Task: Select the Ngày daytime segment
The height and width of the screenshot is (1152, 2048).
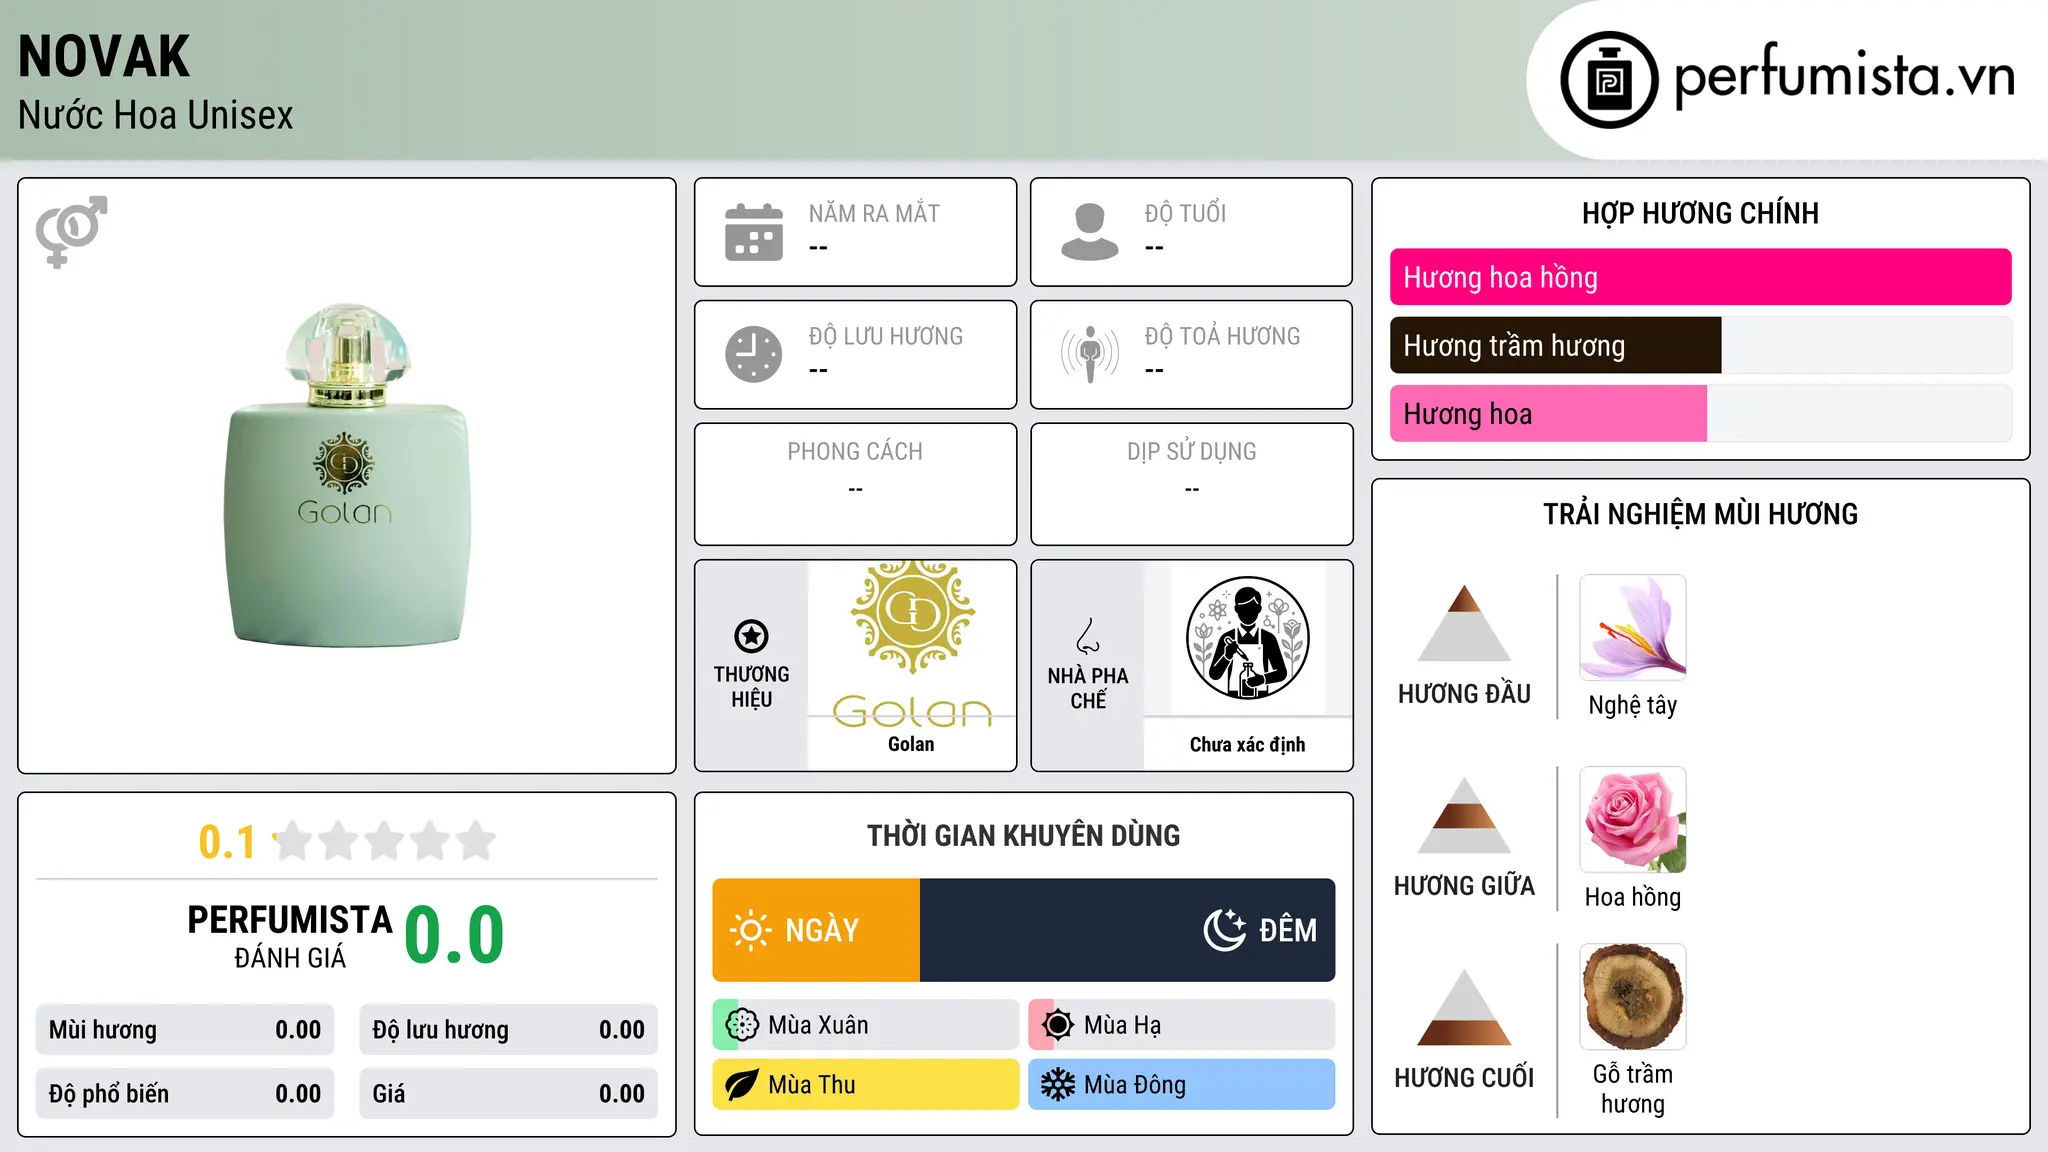Action: point(816,930)
